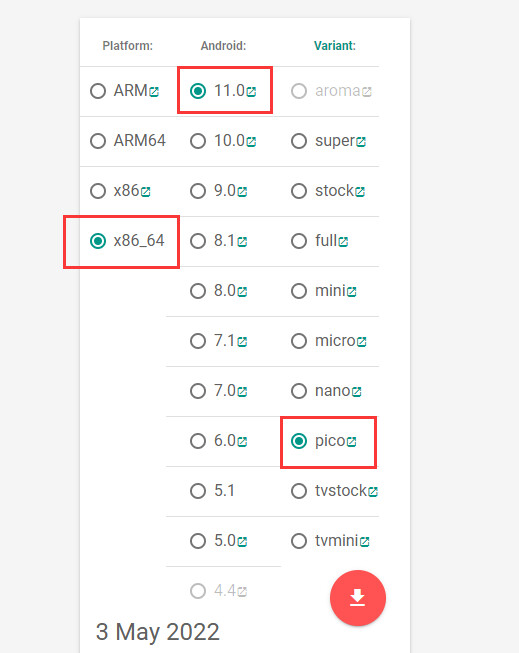This screenshot has width=519, height=653.
Task: Click the Platform column header
Action: point(127,45)
